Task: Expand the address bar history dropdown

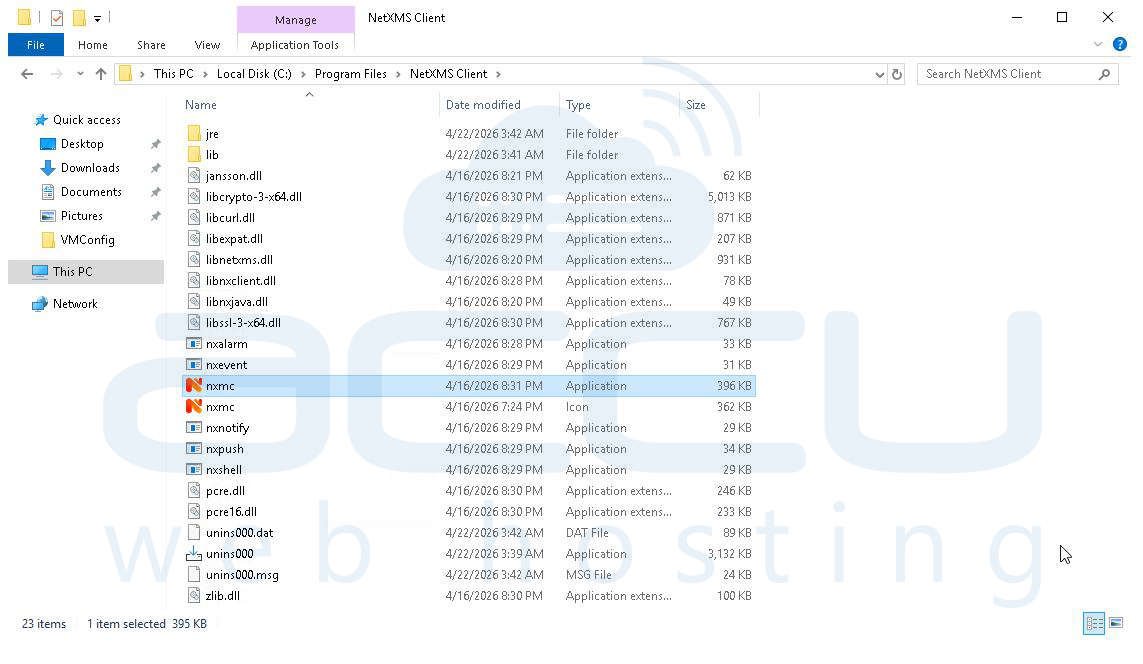Action: (x=880, y=74)
